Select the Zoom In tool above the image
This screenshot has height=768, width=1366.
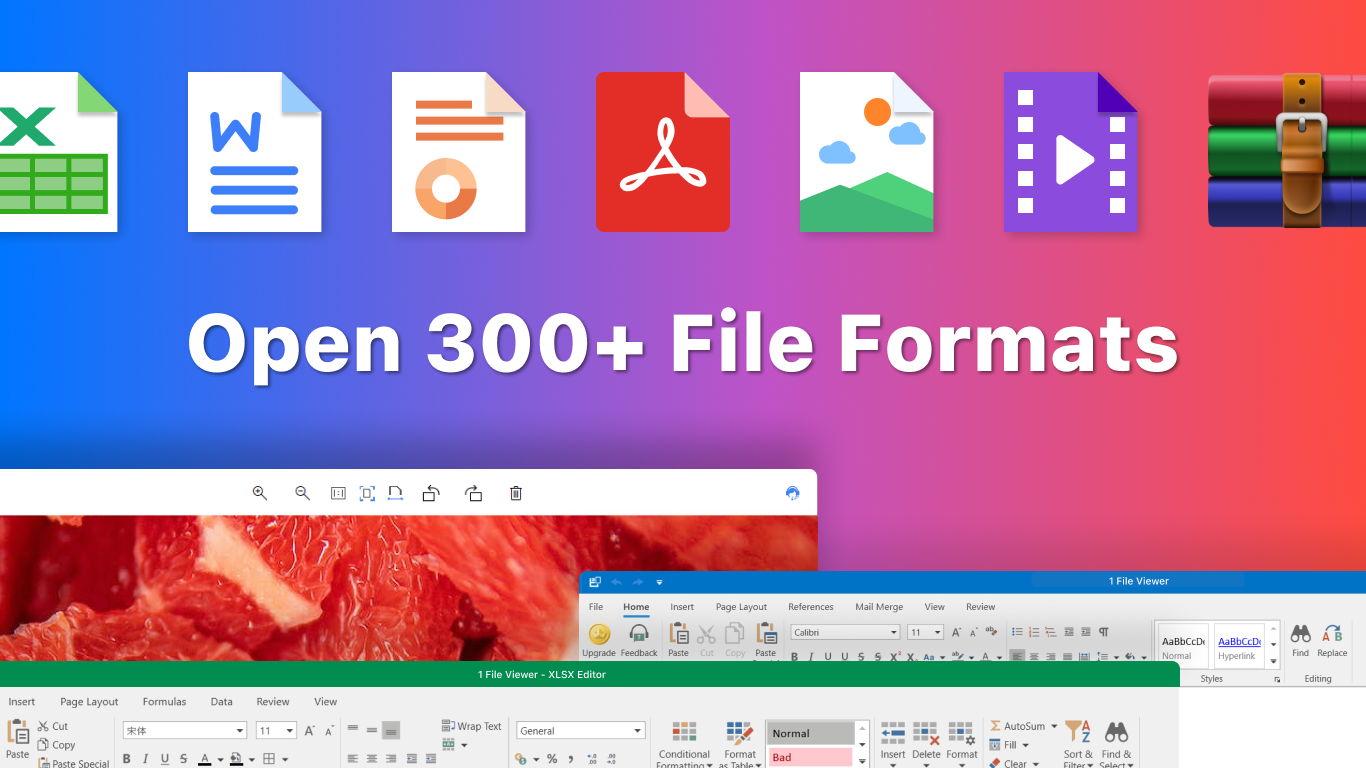[x=259, y=493]
